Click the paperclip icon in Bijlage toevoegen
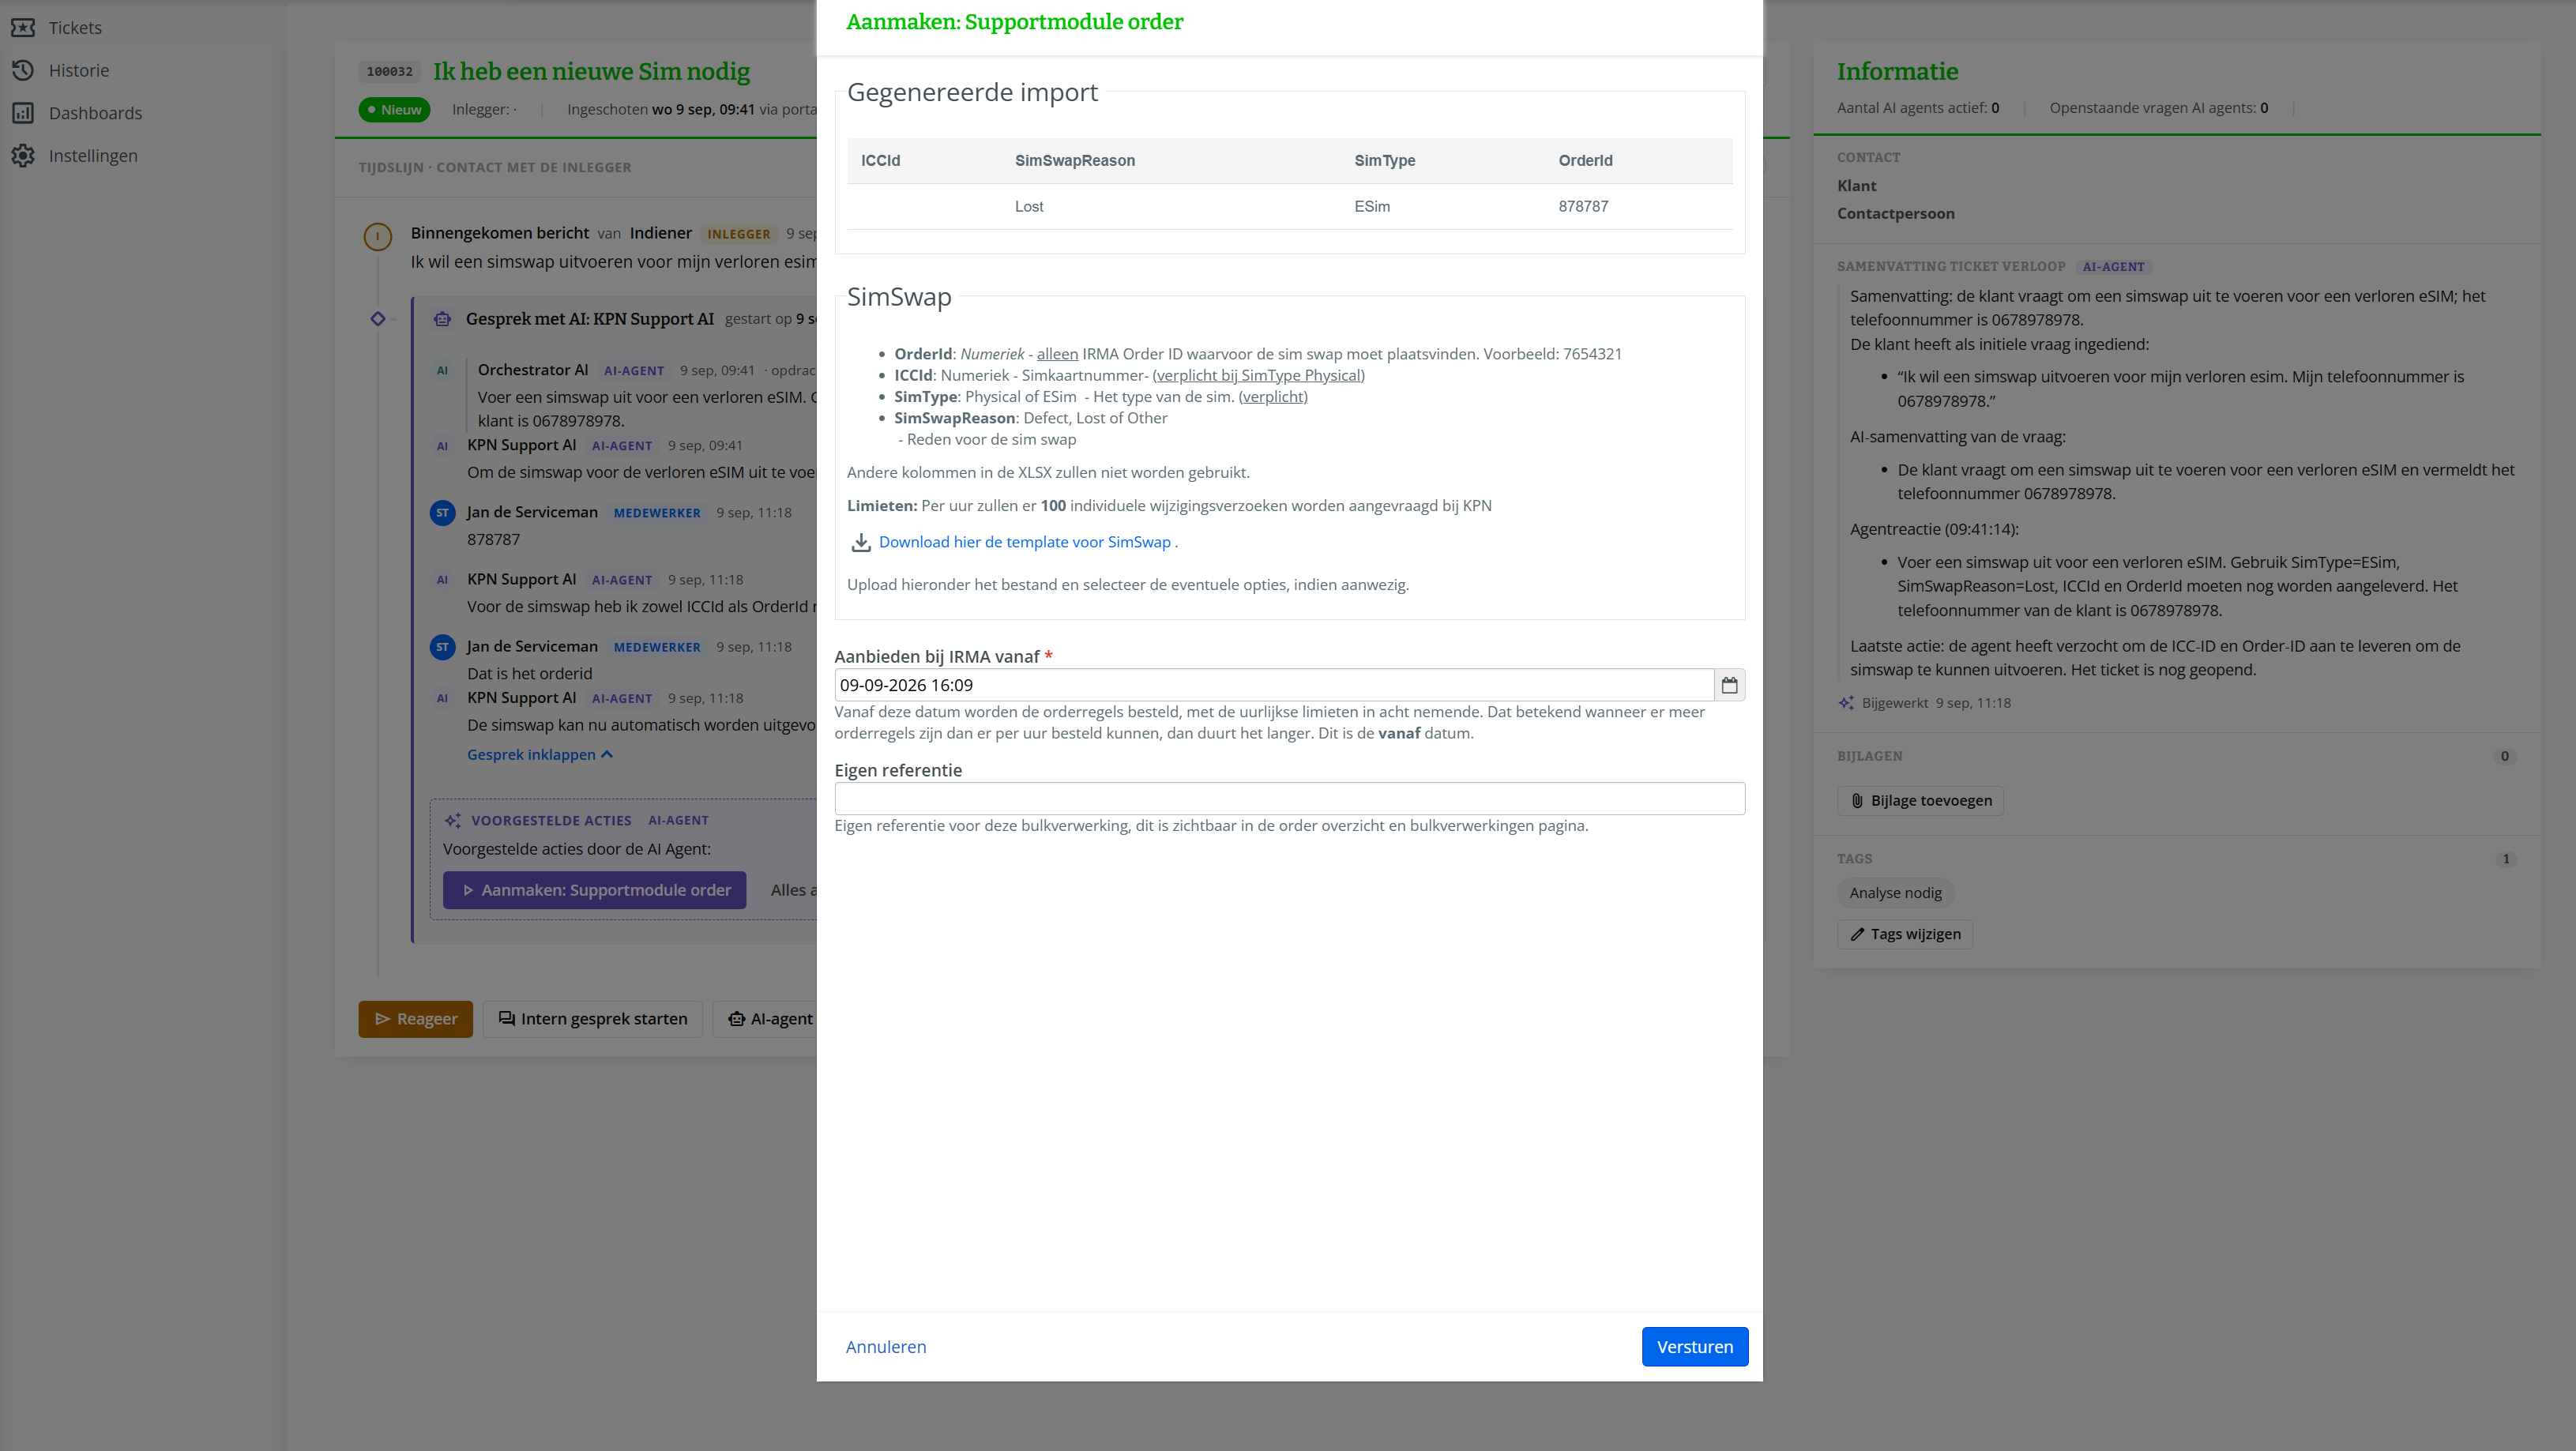 (1857, 800)
